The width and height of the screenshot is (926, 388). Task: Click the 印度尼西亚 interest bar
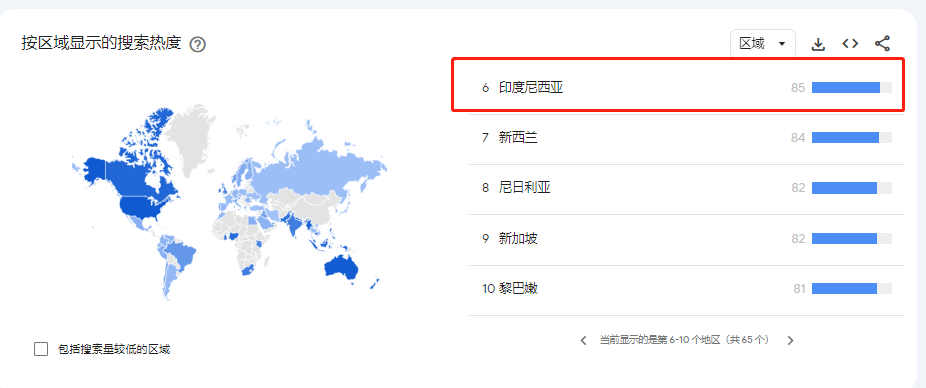(852, 87)
